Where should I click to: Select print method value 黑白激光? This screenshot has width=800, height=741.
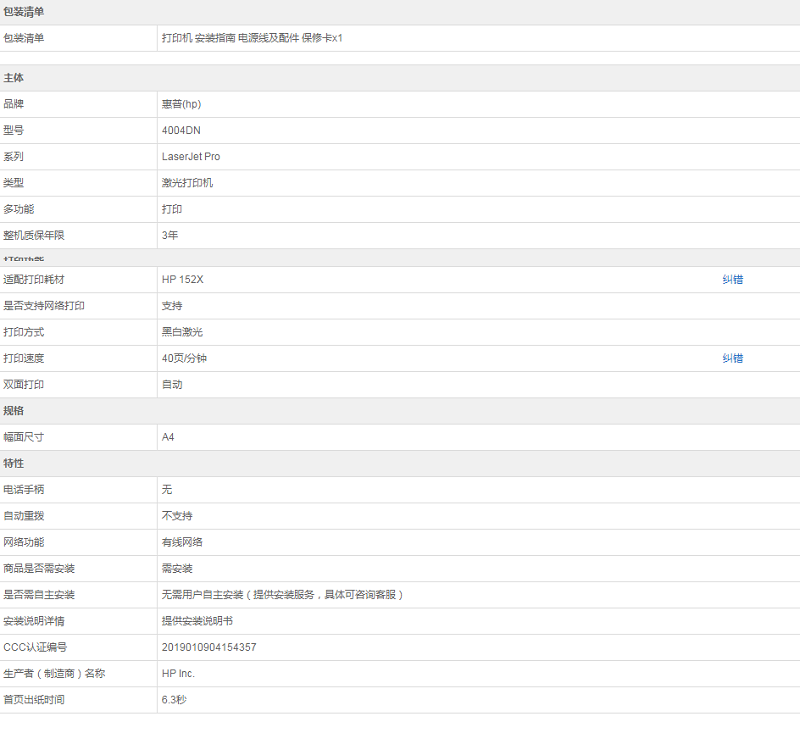pyautogui.click(x=182, y=332)
